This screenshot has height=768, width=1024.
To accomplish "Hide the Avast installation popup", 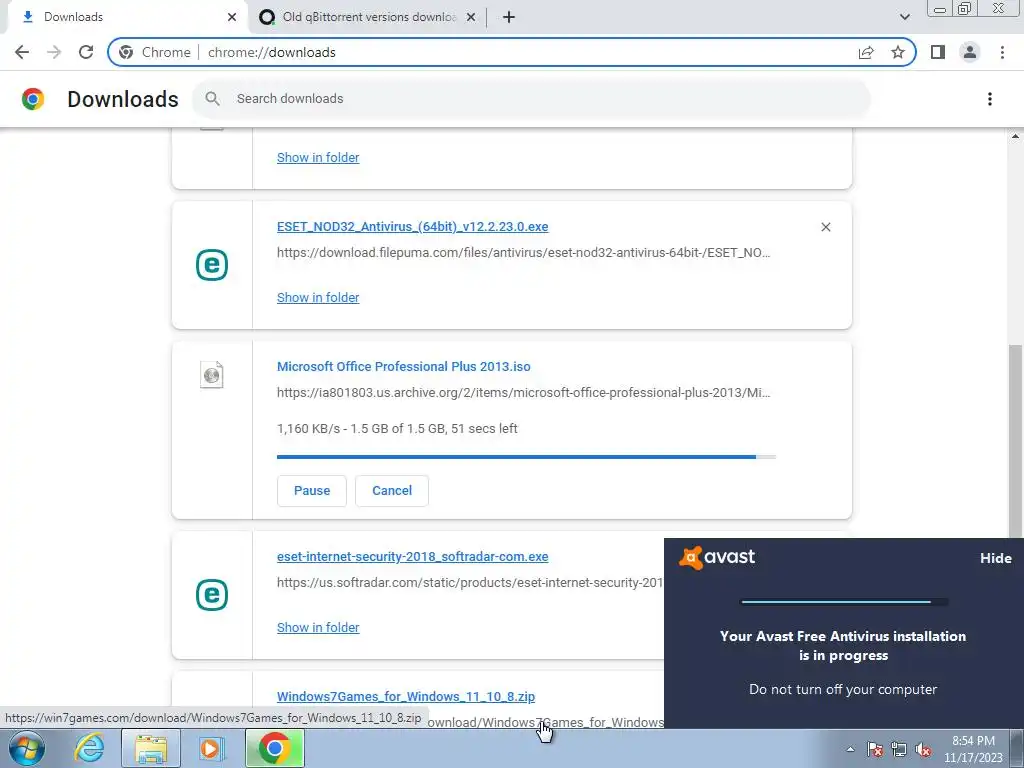I will pyautogui.click(x=995, y=558).
